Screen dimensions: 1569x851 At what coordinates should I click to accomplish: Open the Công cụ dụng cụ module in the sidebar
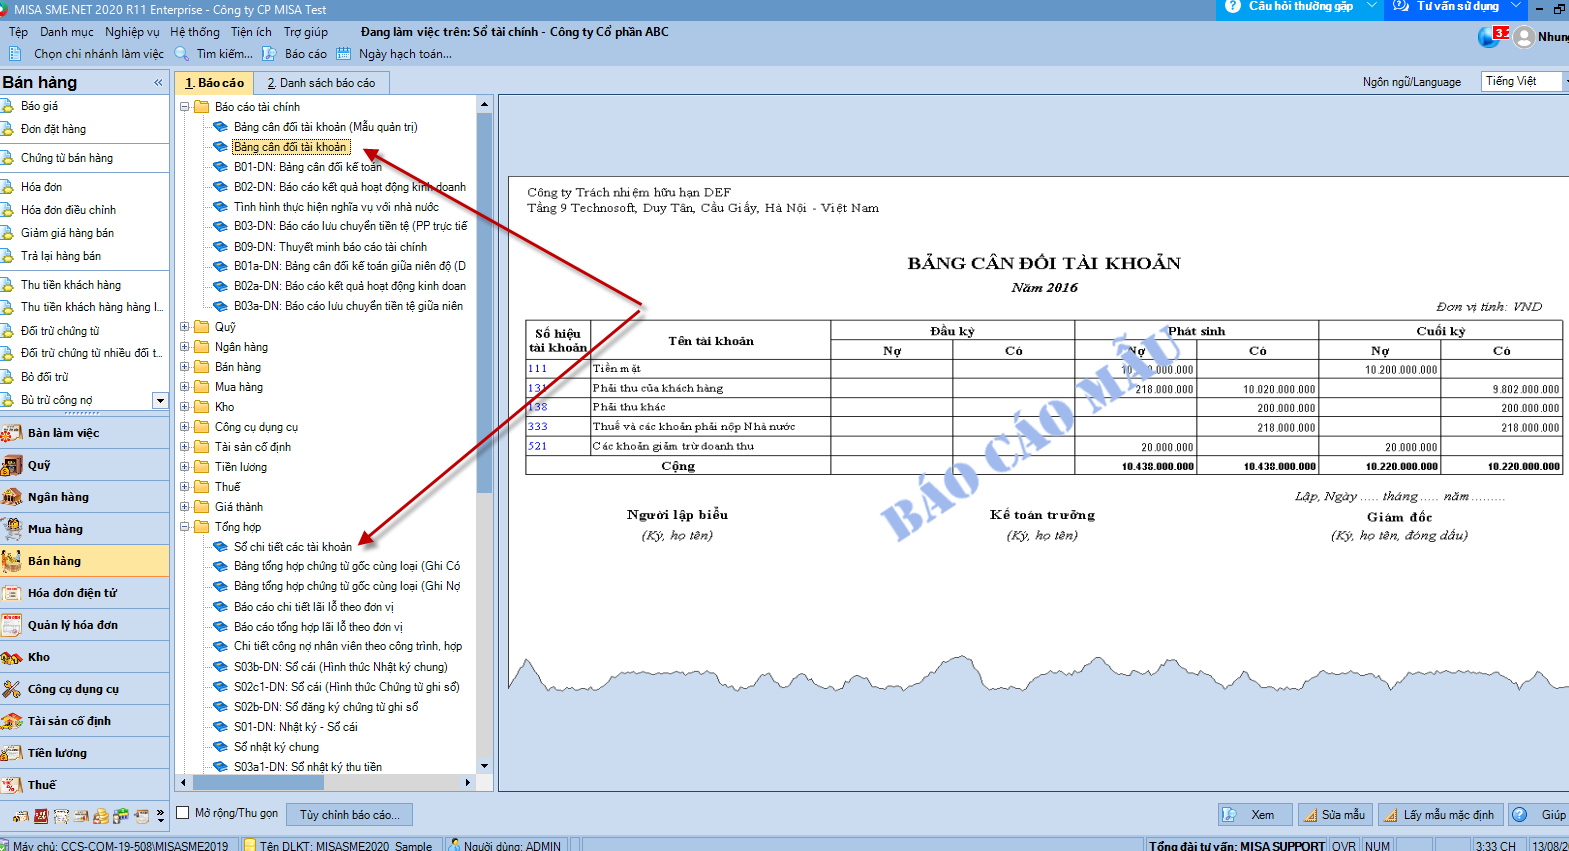tap(85, 689)
